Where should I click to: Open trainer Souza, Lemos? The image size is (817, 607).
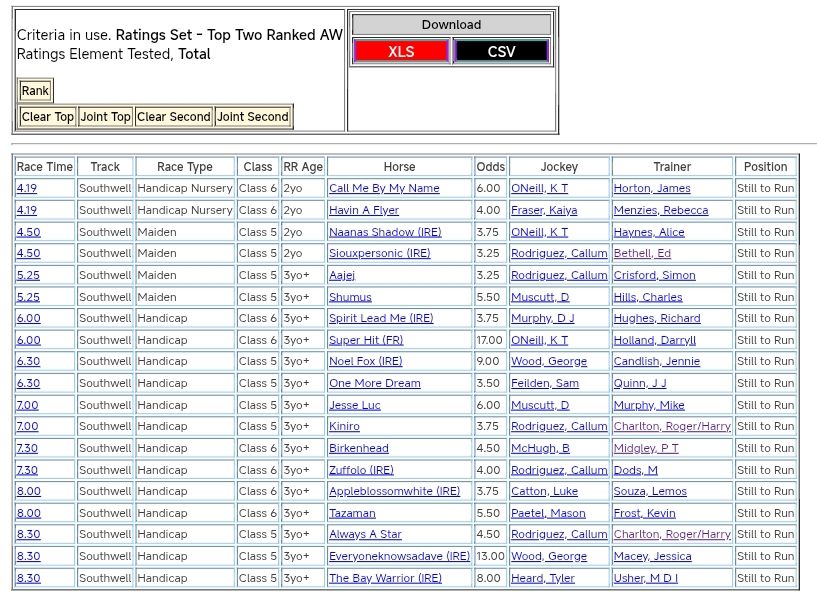[x=650, y=491]
